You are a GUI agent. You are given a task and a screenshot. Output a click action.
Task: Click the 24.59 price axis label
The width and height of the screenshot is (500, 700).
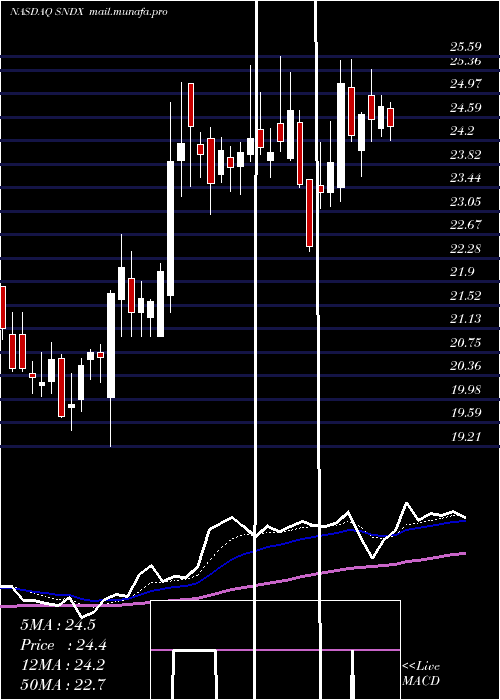[x=465, y=108]
